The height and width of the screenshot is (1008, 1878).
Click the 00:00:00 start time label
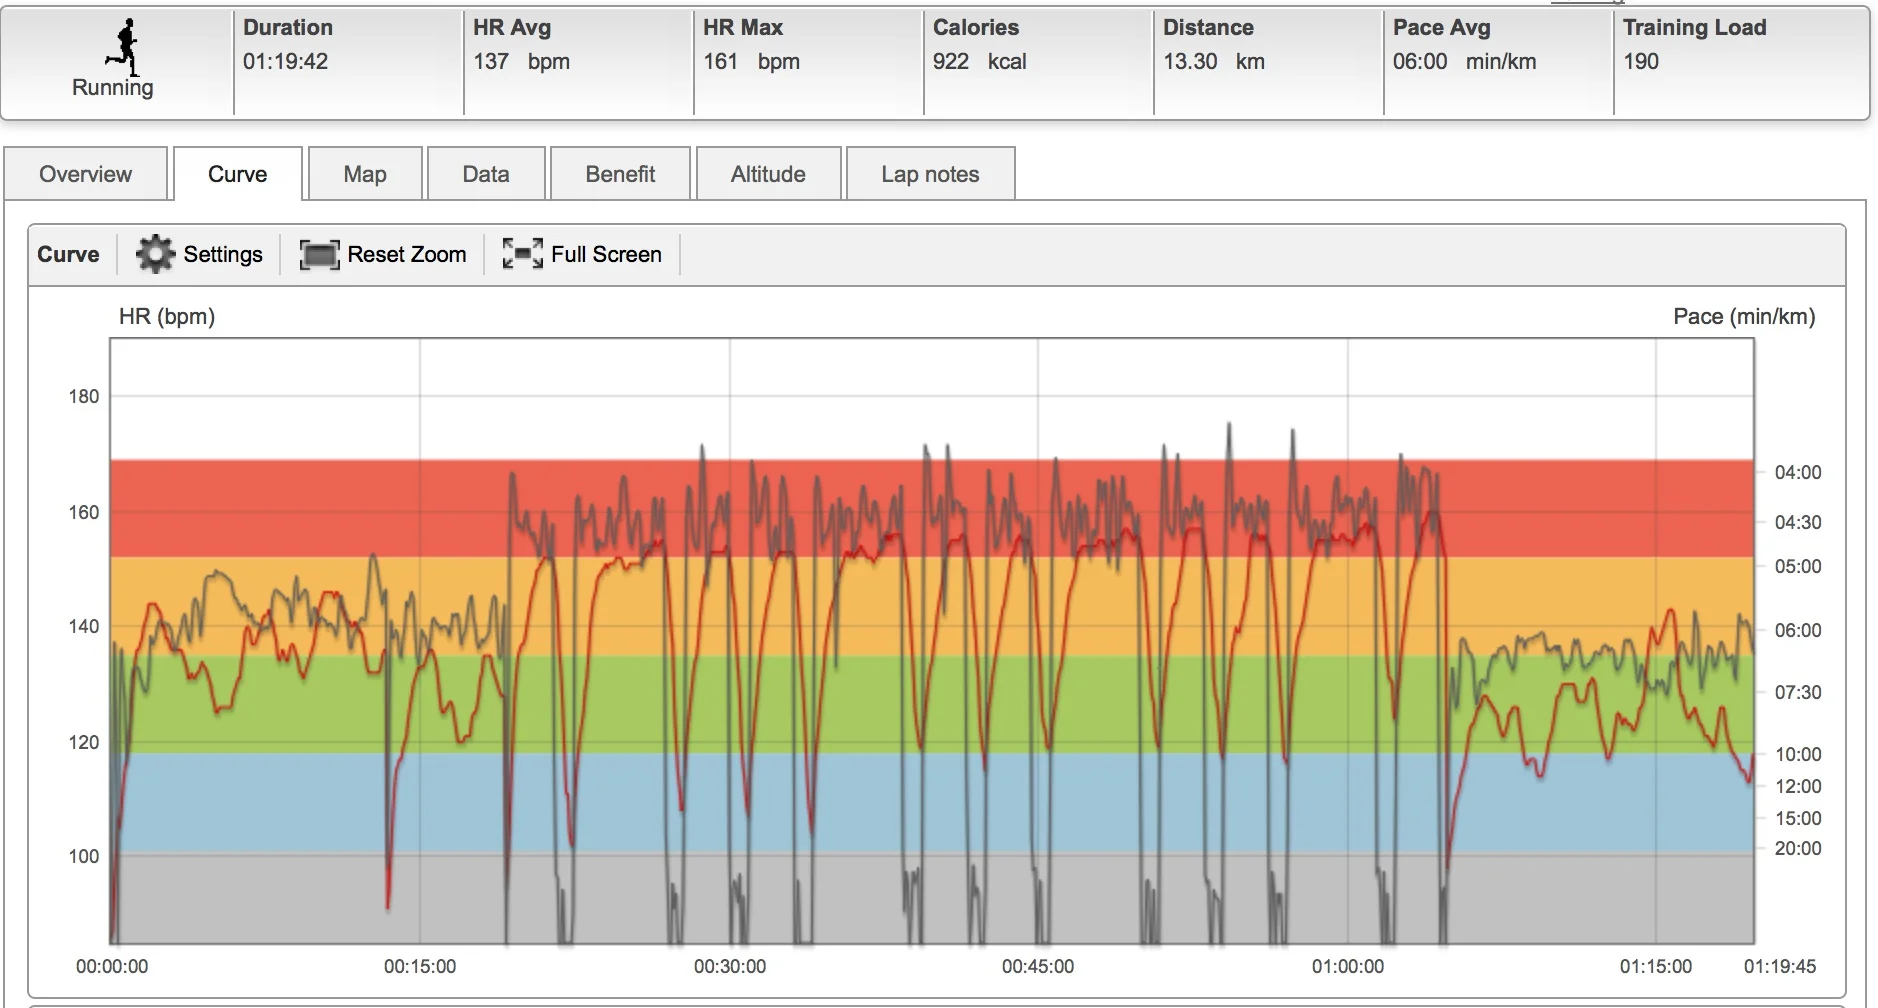pyautogui.click(x=112, y=967)
